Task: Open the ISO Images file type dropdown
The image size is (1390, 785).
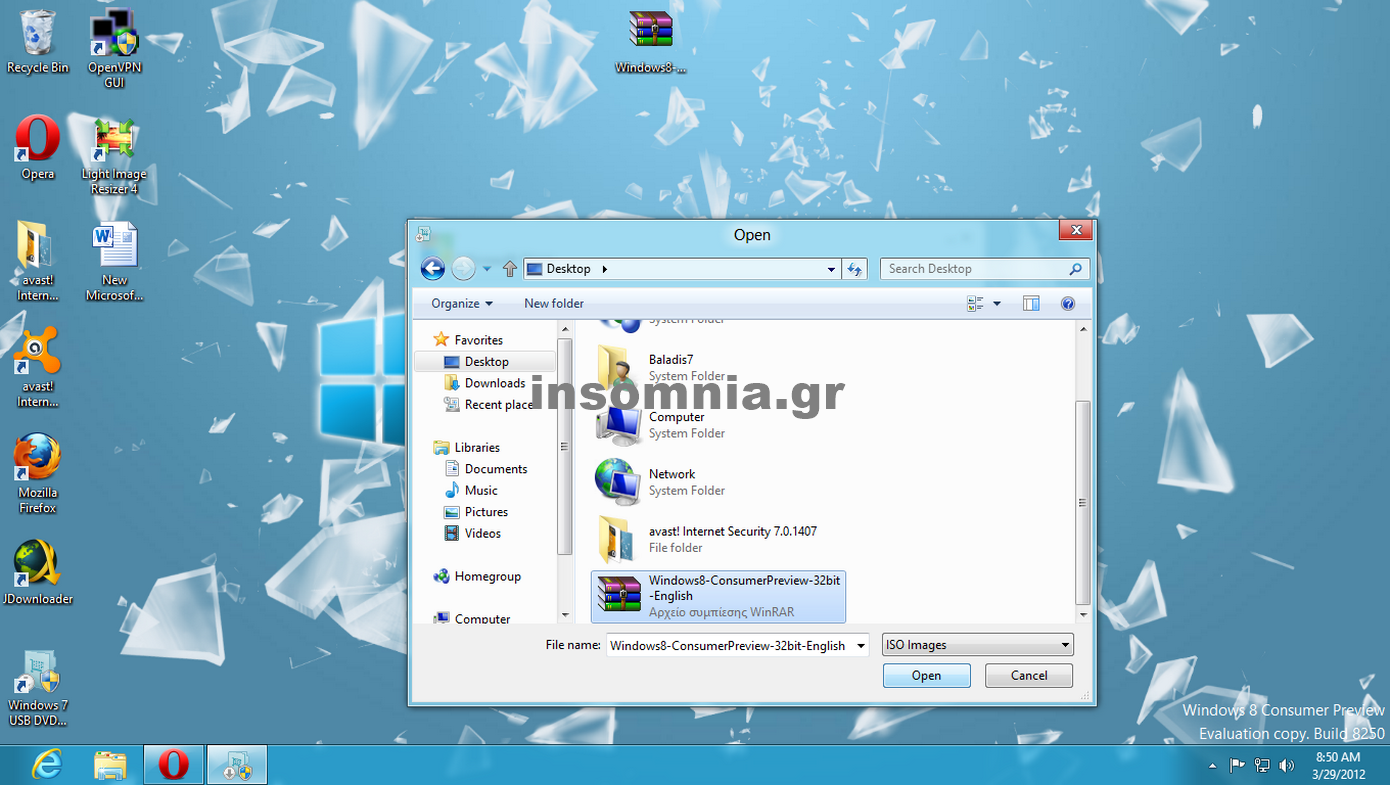Action: 978,646
